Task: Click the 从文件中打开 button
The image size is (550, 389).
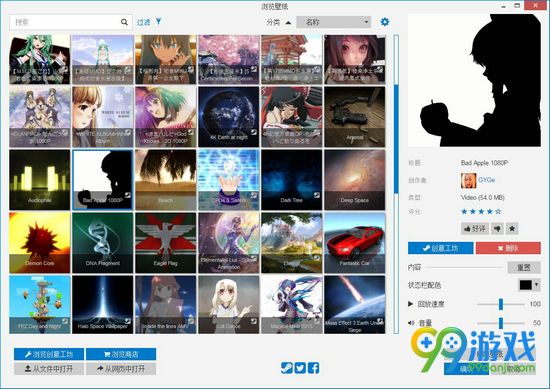Action: pyautogui.click(x=49, y=369)
